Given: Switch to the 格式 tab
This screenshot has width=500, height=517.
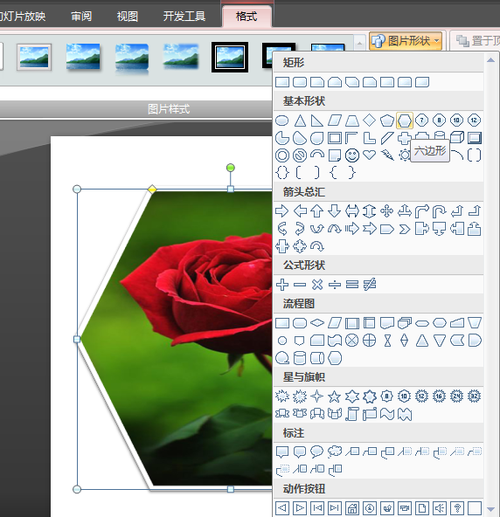Looking at the screenshot, I should pyautogui.click(x=246, y=16).
